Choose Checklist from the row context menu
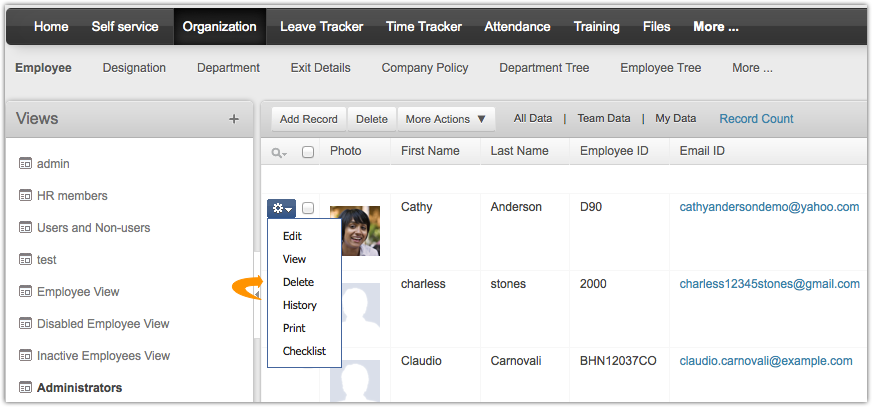This screenshot has width=872, height=407. coord(304,351)
